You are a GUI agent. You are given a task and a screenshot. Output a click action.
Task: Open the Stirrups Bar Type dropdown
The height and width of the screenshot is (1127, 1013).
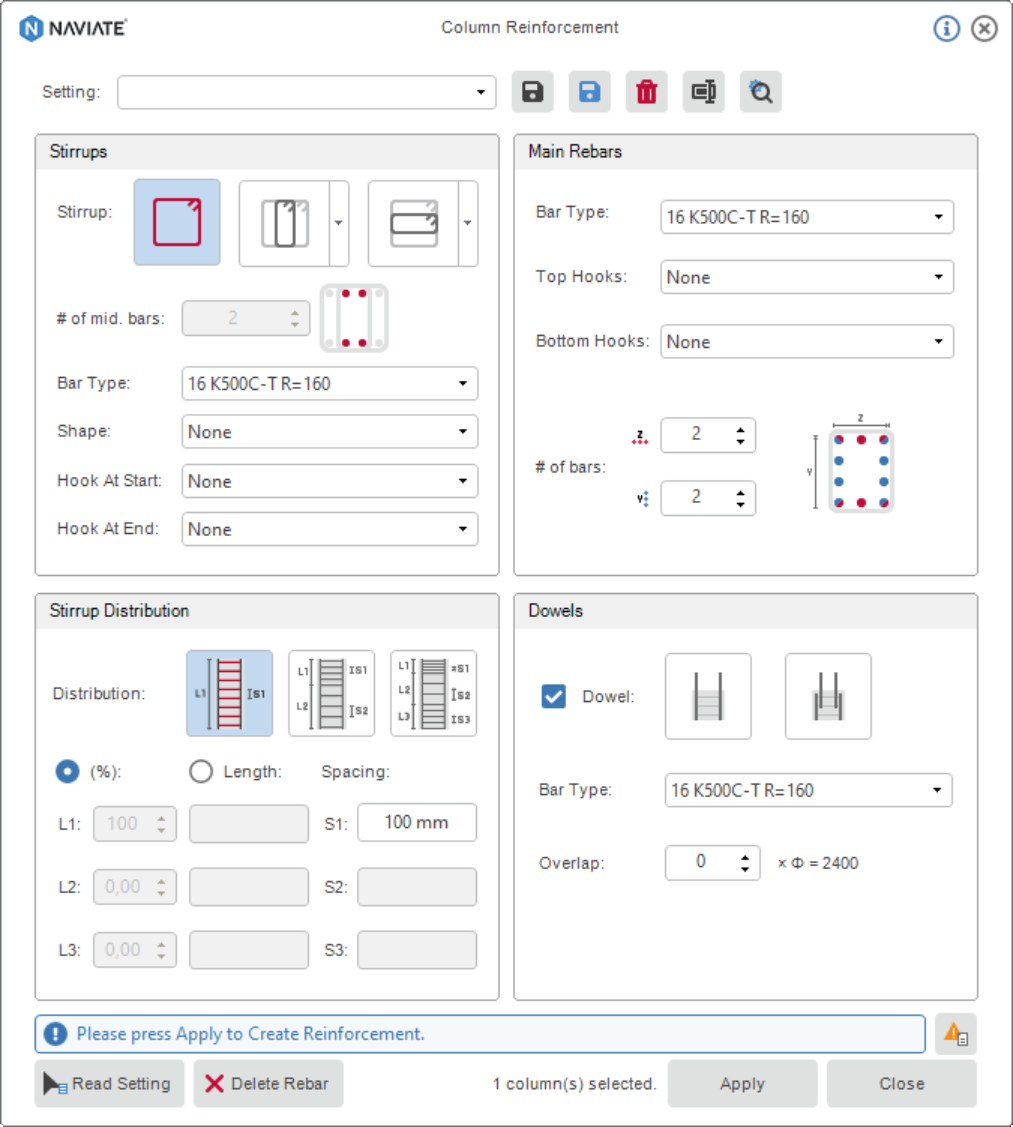click(330, 384)
